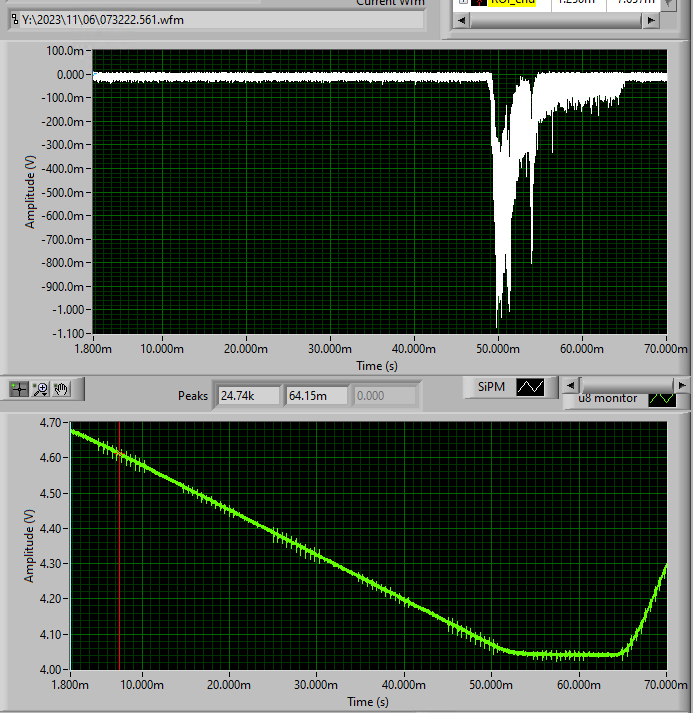
Task: Click the Peaks label
Action: pyautogui.click(x=193, y=396)
